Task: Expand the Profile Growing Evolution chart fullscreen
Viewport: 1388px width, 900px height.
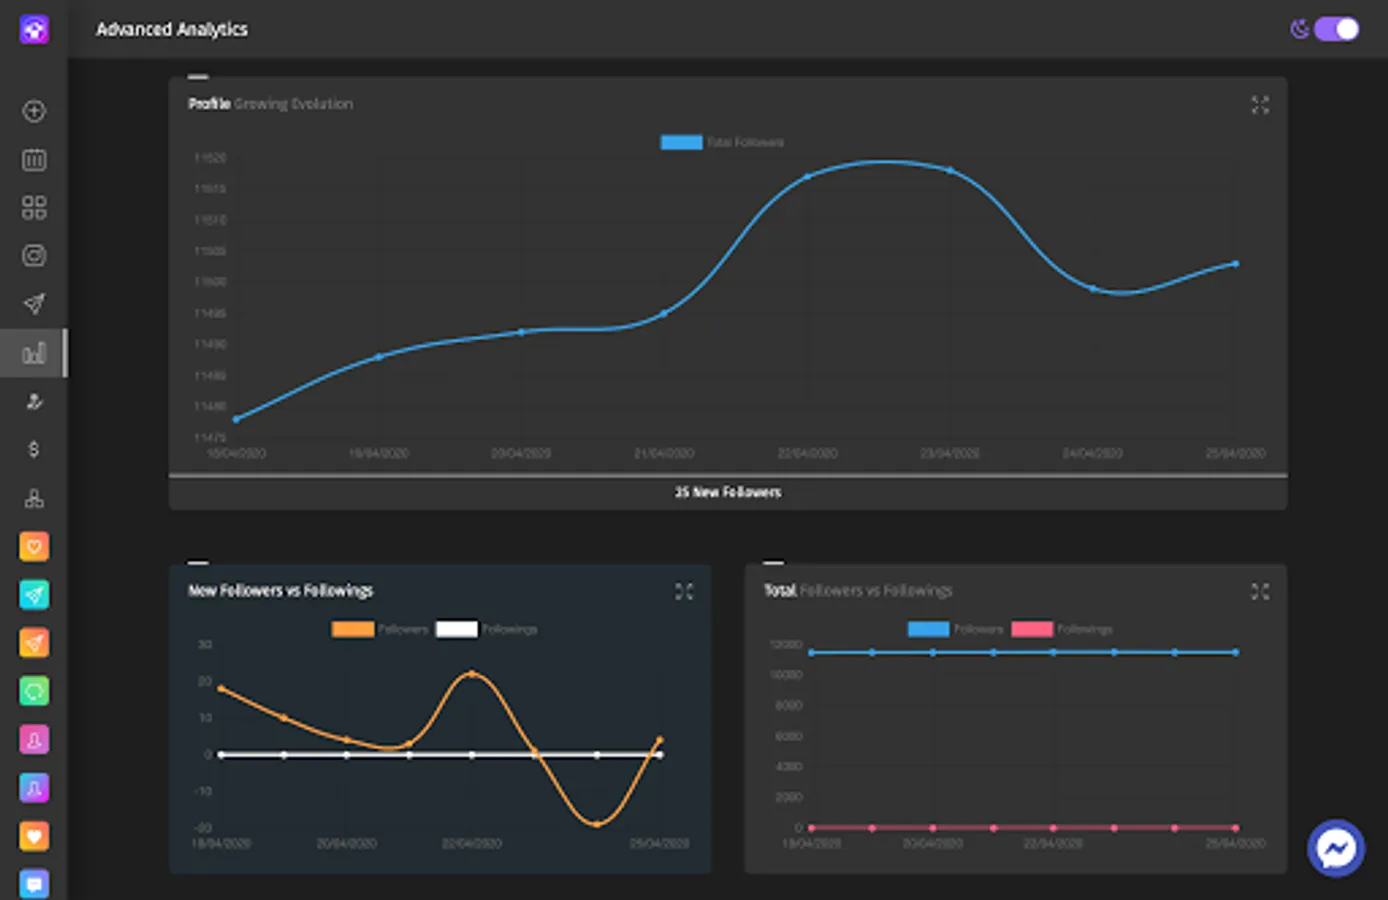Action: pyautogui.click(x=1260, y=105)
